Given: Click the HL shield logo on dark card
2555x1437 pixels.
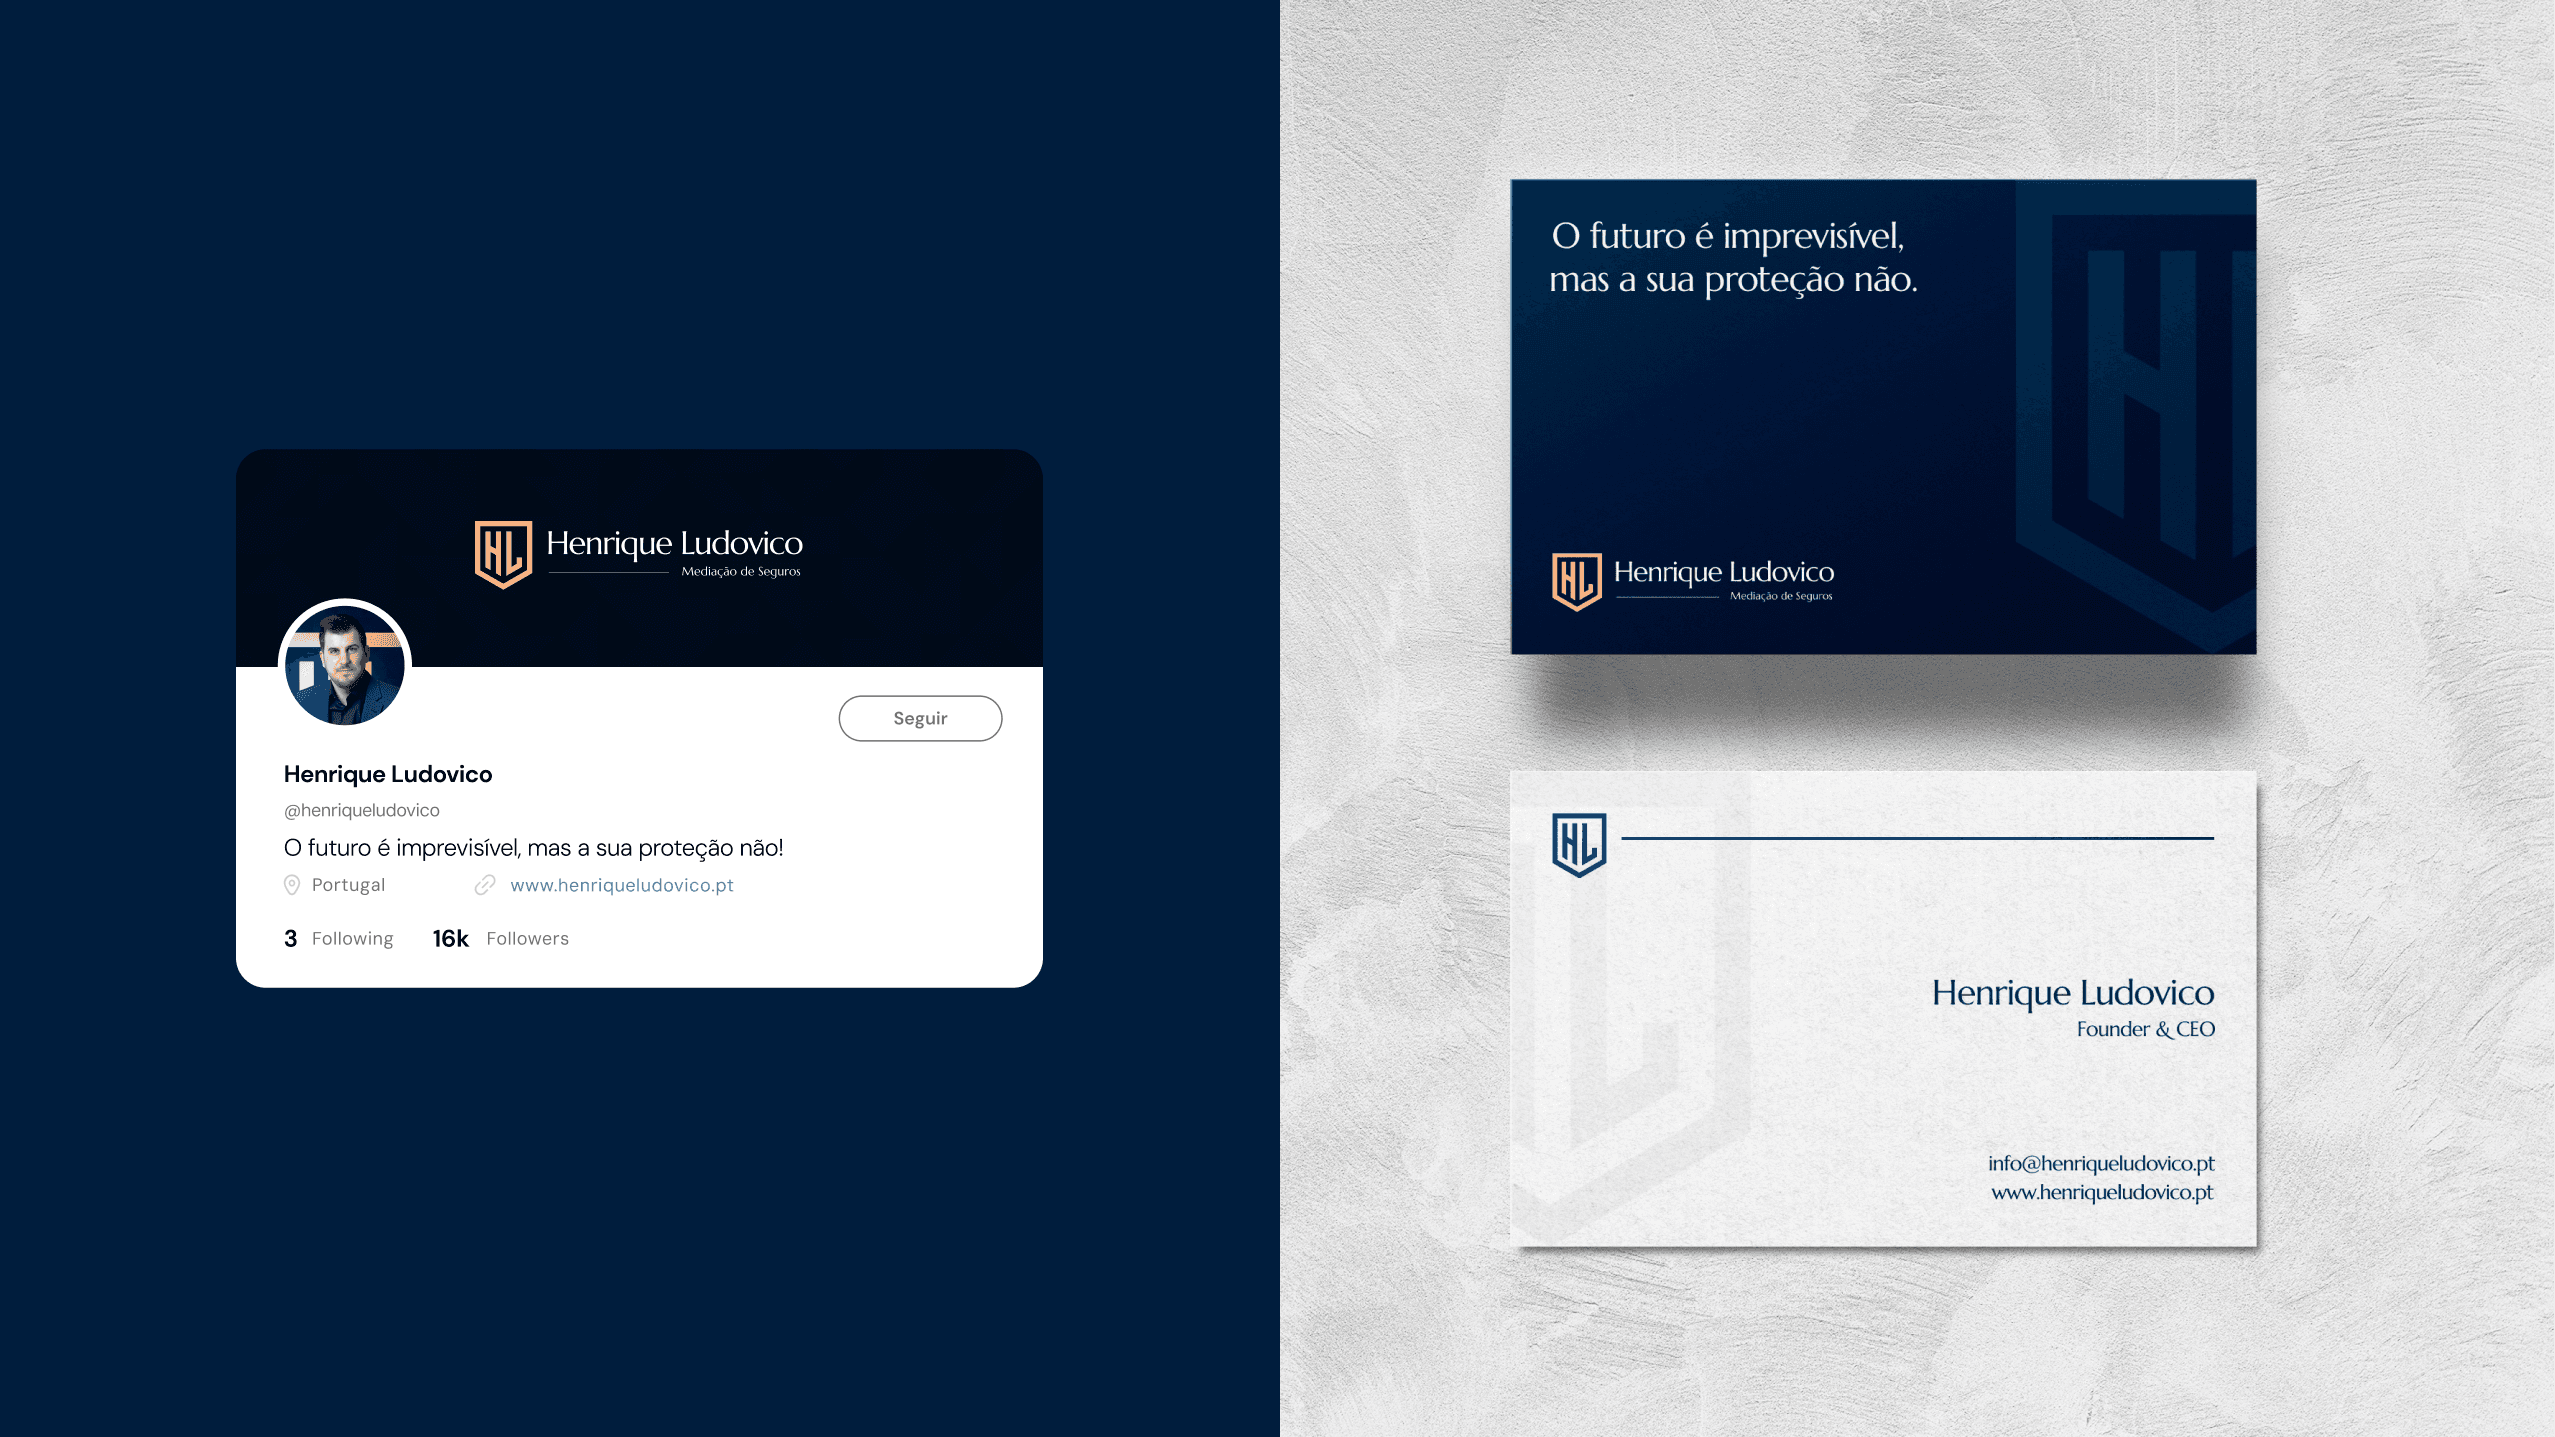Looking at the screenshot, I should coord(1574,579).
